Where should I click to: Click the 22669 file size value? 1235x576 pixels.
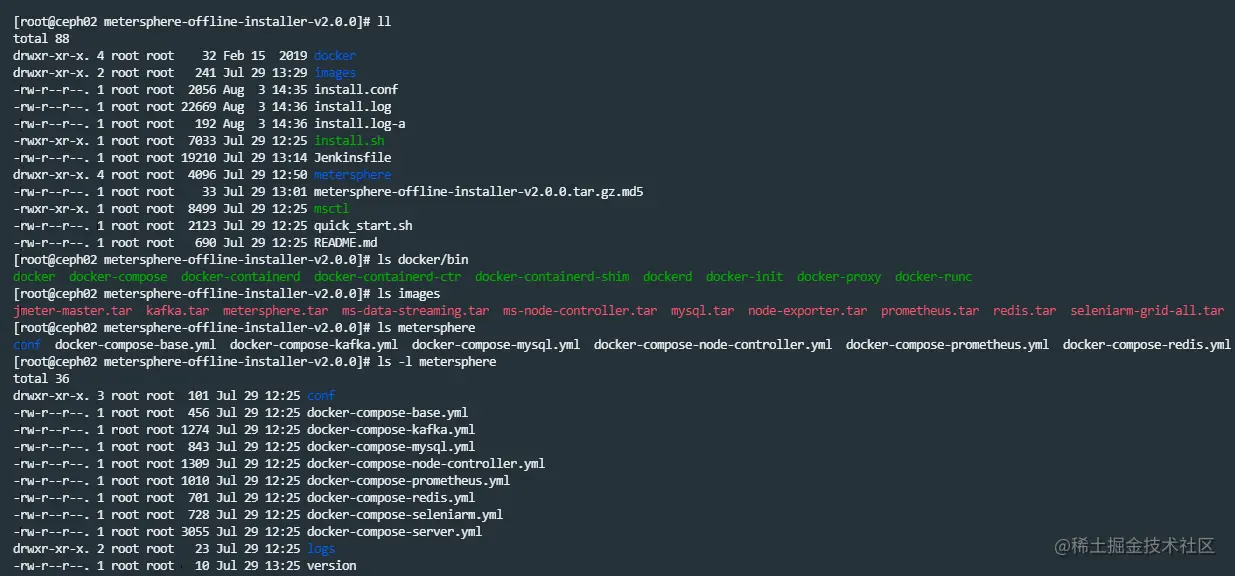tap(198, 107)
